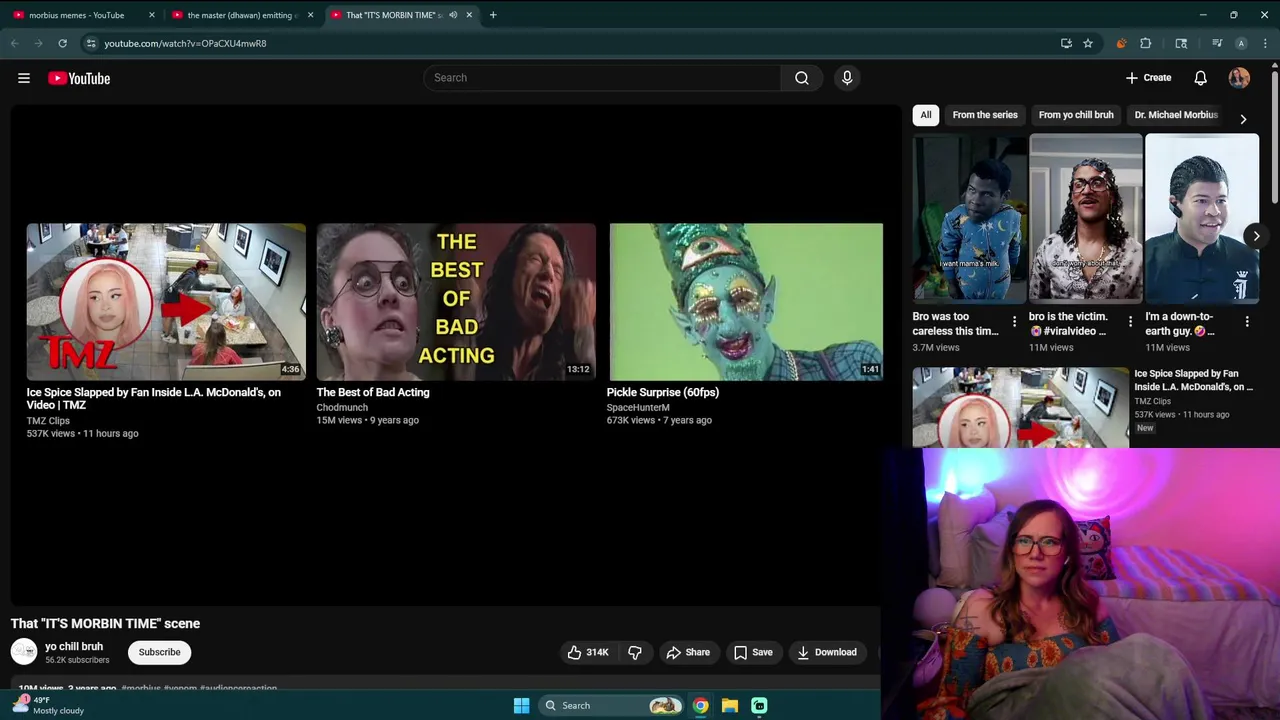The height and width of the screenshot is (720, 1280).
Task: Install app icon in address bar
Action: click(x=1066, y=44)
